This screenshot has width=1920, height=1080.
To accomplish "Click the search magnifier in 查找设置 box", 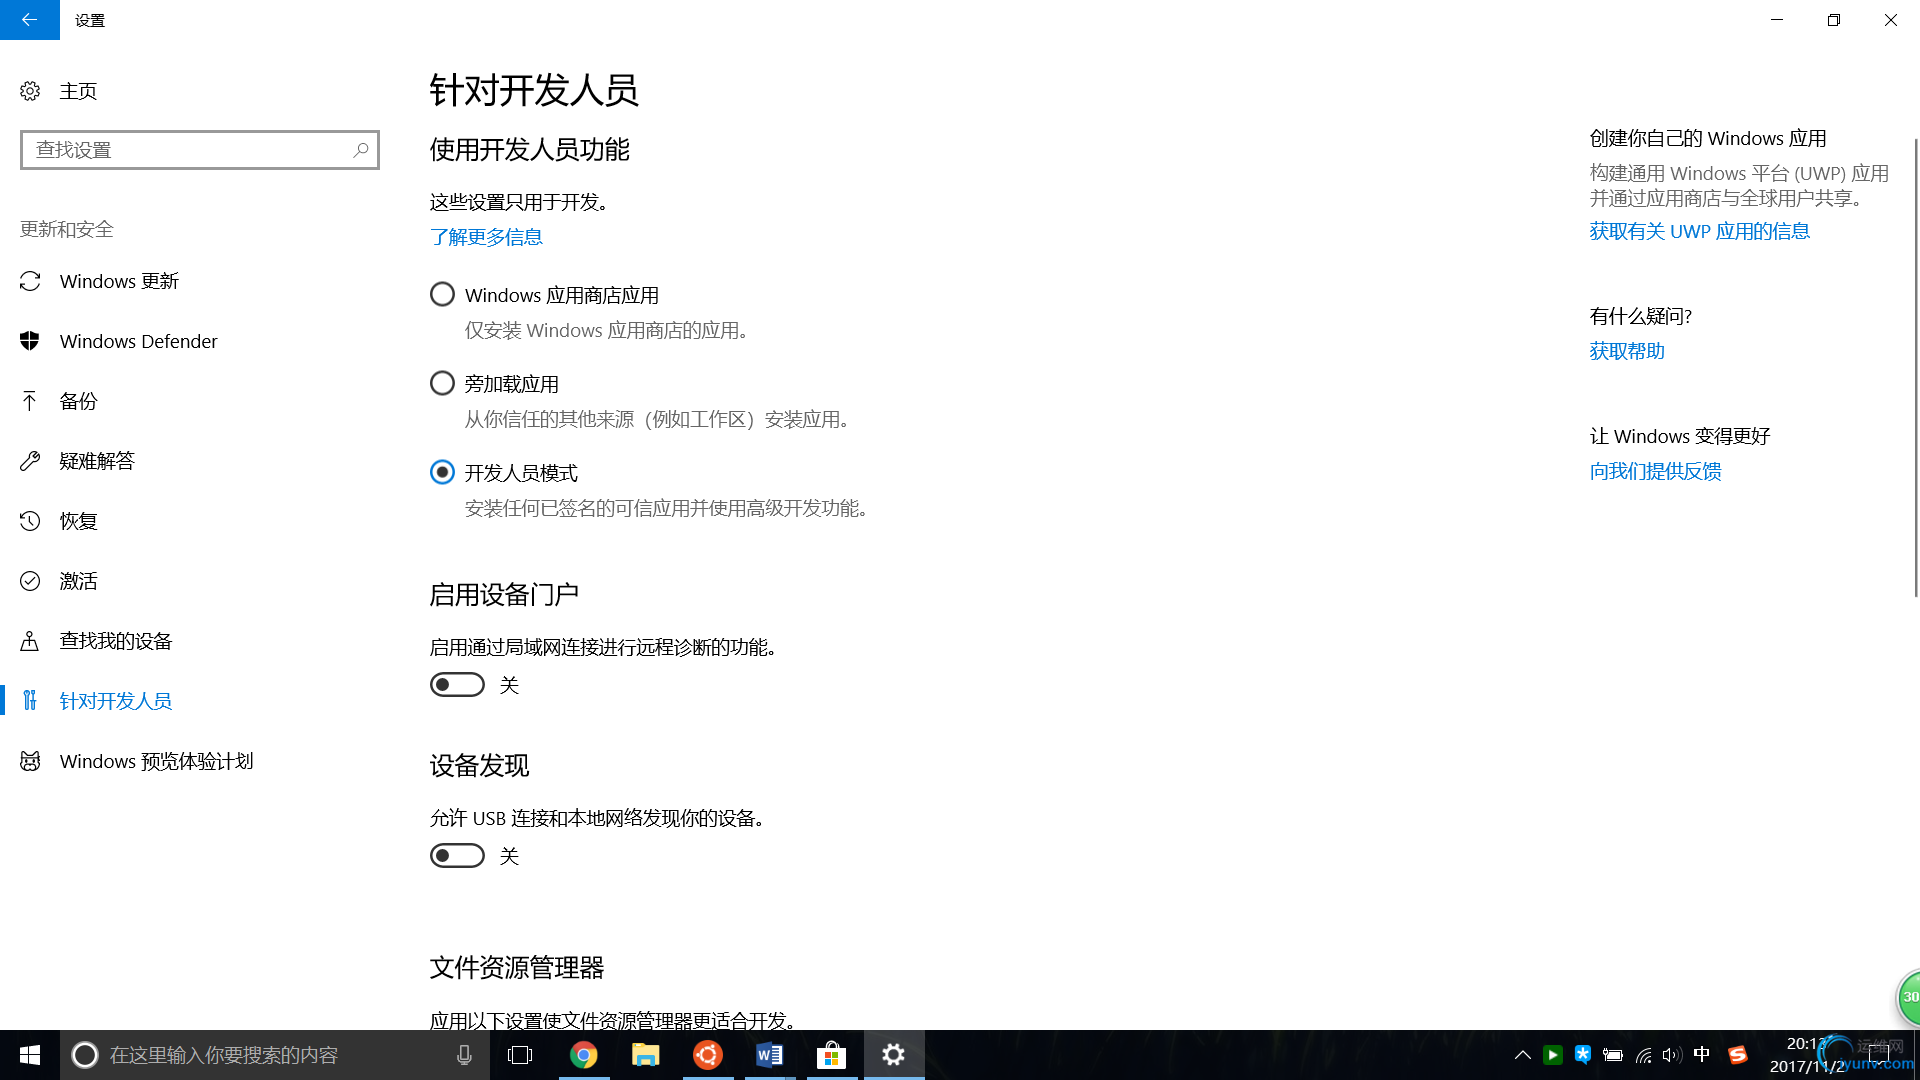I will 361,150.
